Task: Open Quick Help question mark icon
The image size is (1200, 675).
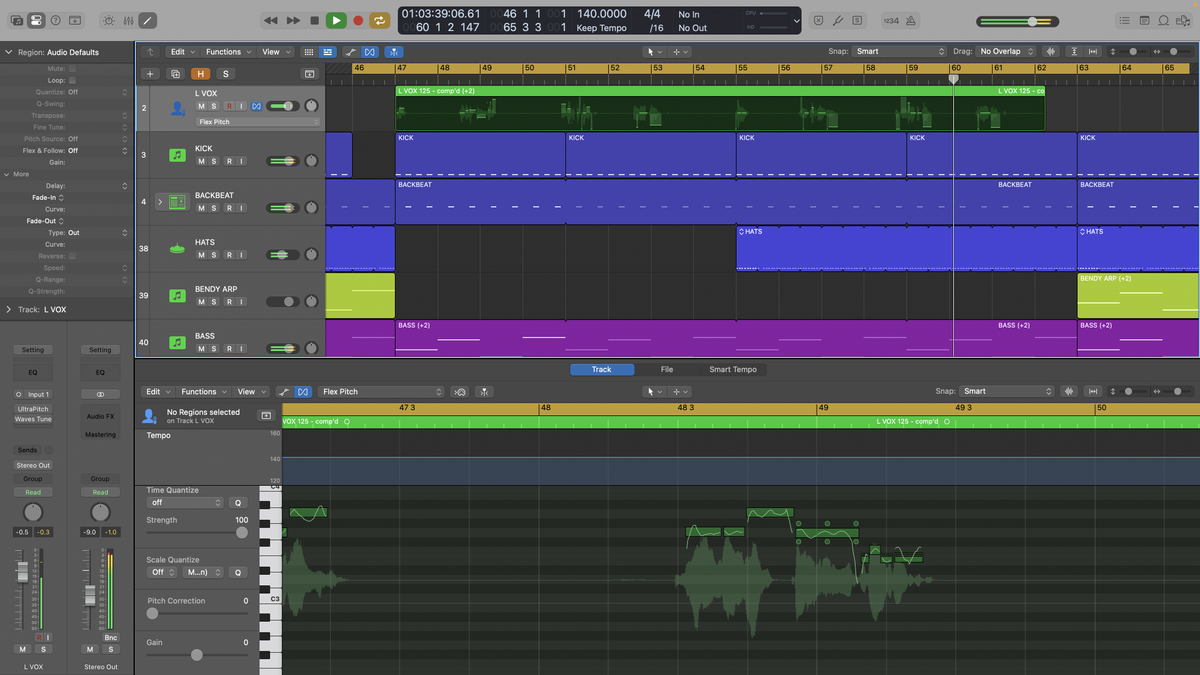Action: [x=55, y=20]
